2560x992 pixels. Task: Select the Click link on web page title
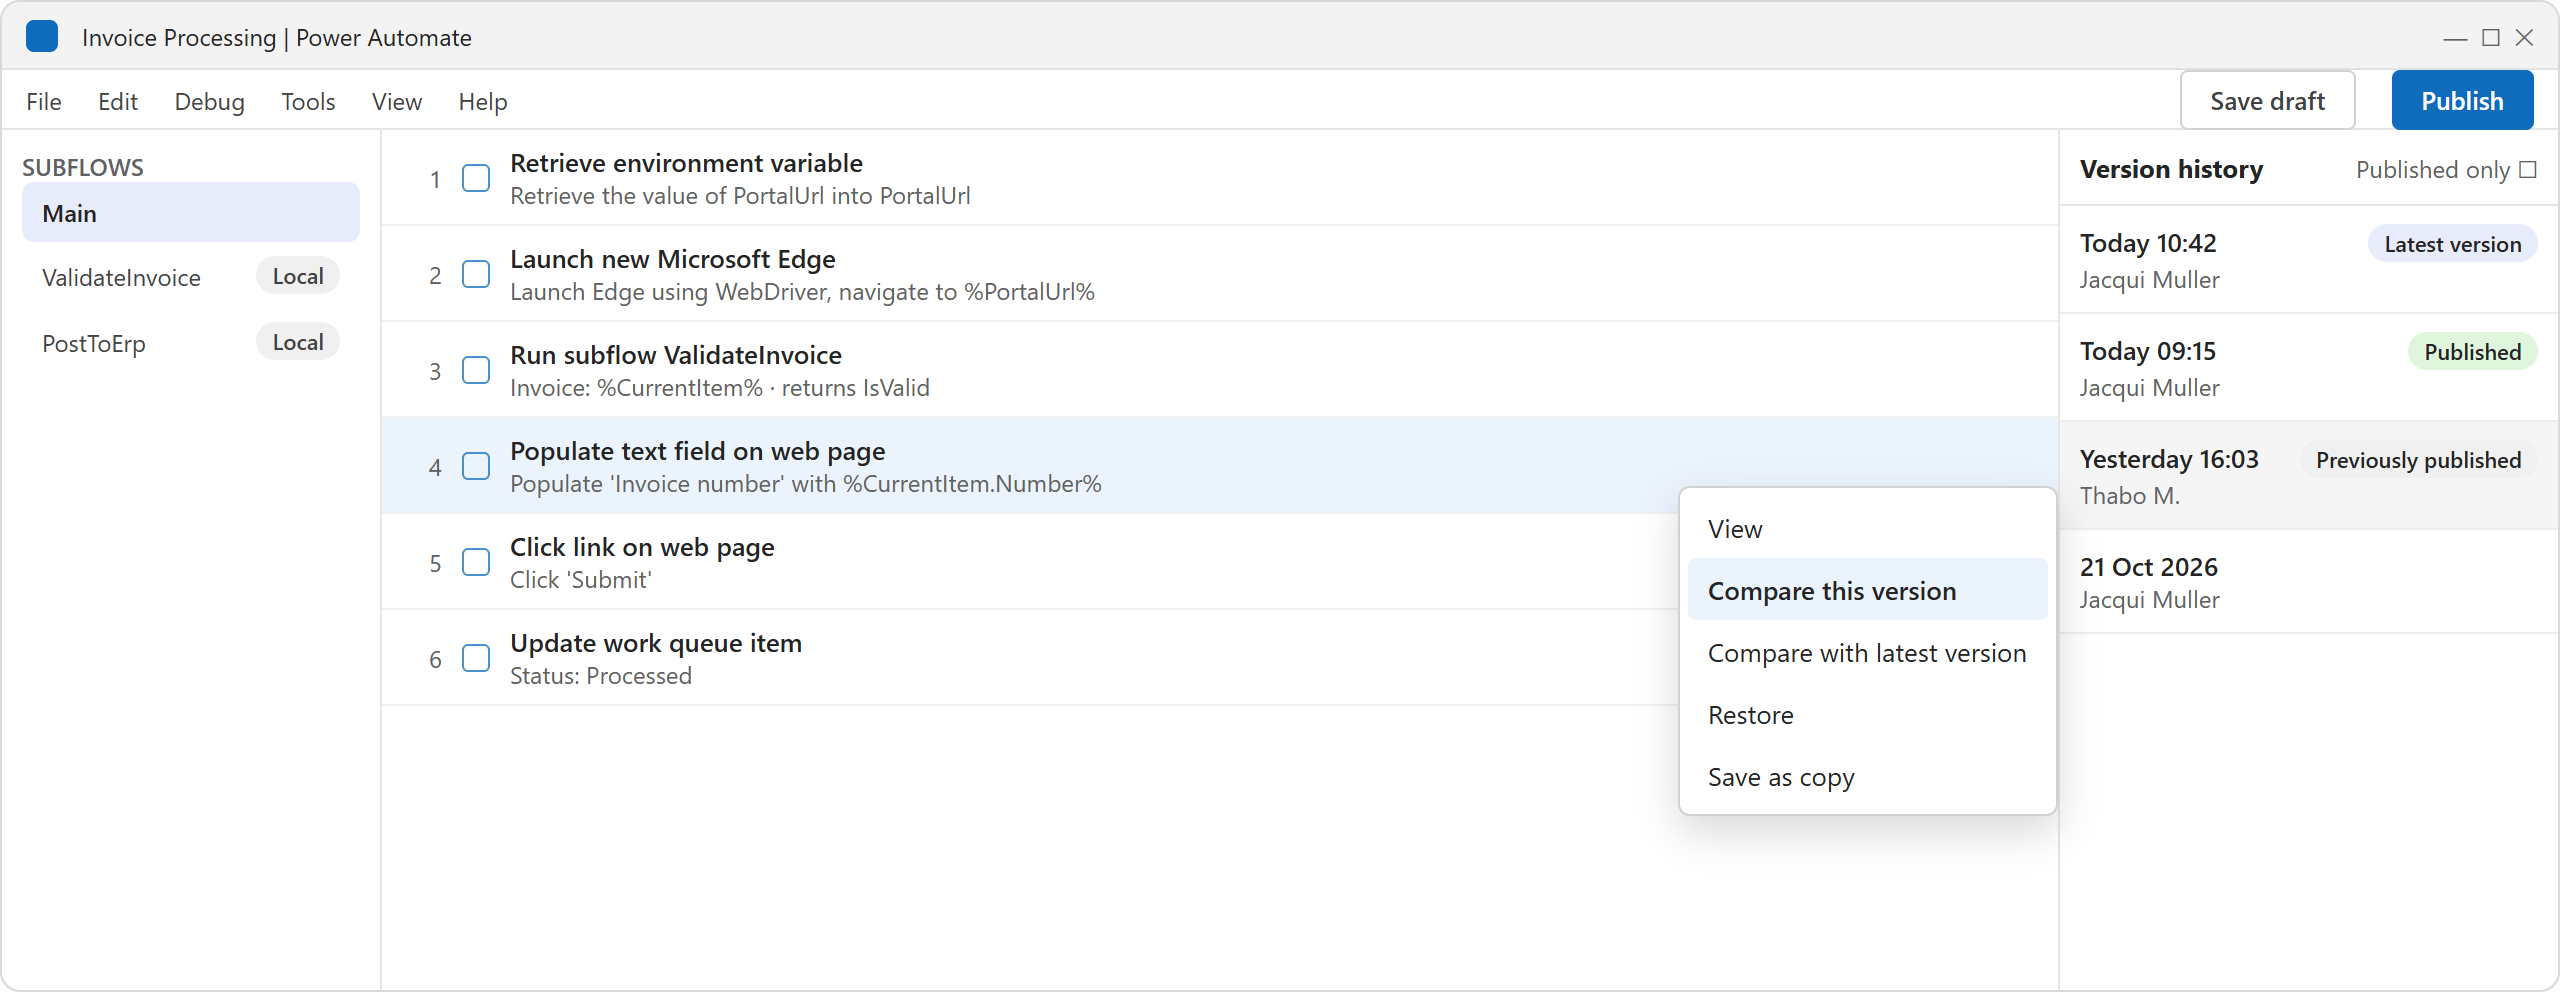click(x=642, y=547)
